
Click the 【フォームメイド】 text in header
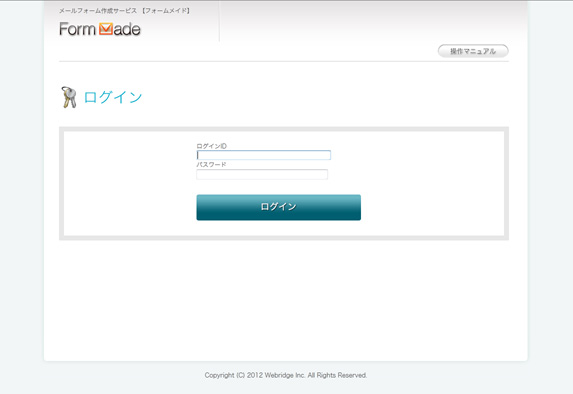[x=166, y=11]
